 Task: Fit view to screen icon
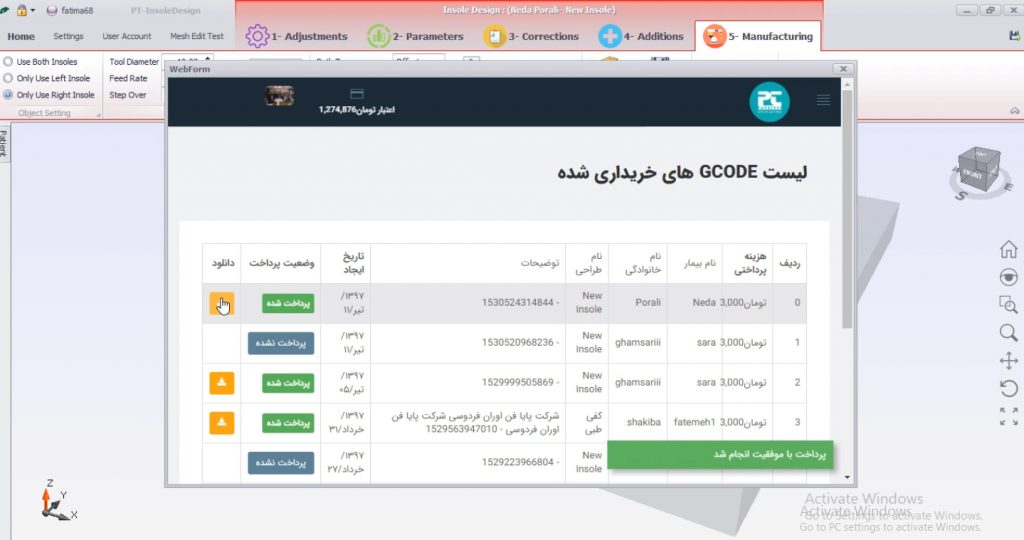coord(1008,416)
